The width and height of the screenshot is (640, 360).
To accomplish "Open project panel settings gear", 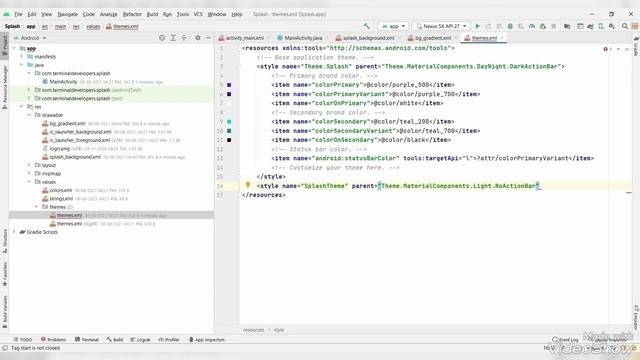I will point(198,38).
